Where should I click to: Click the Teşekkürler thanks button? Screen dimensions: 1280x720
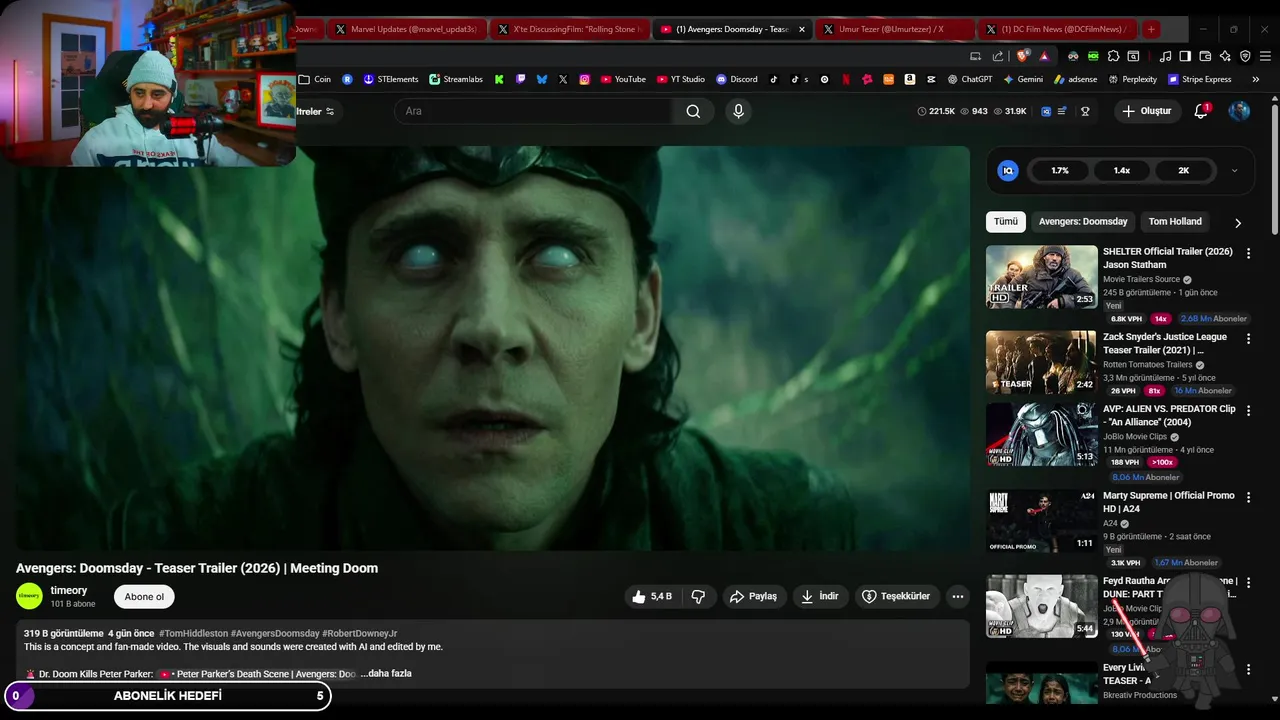pyautogui.click(x=897, y=597)
